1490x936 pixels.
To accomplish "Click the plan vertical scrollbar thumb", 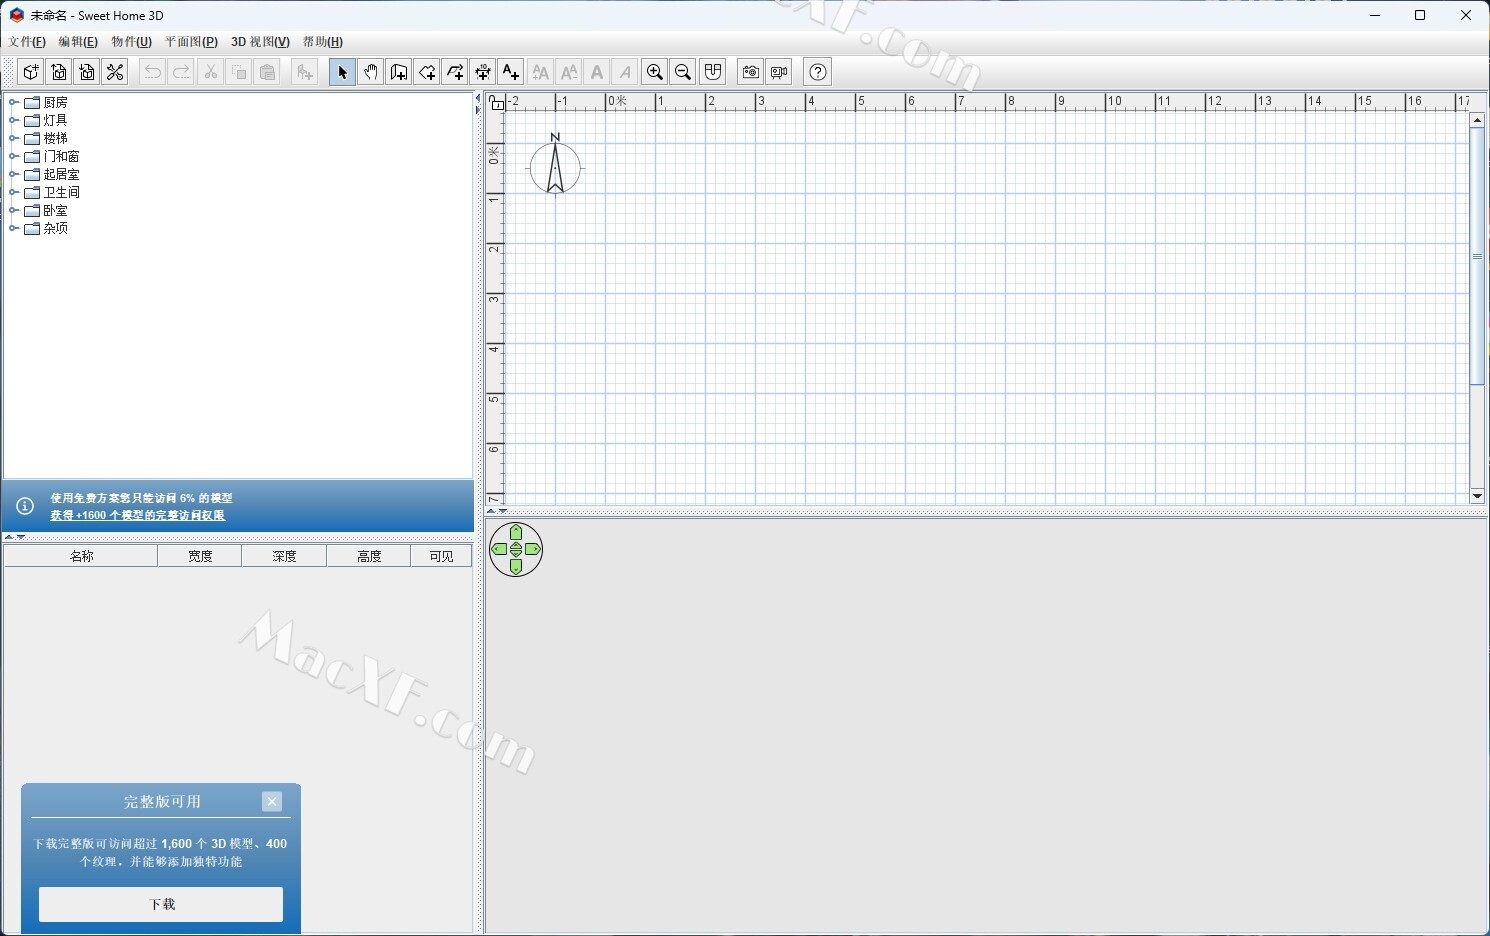I will coord(1477,256).
